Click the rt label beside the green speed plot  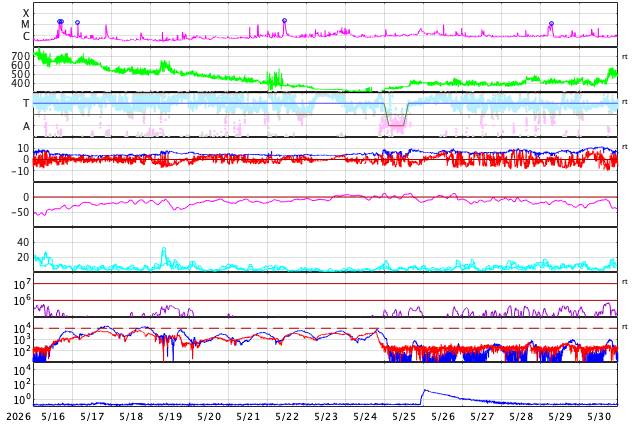click(625, 57)
